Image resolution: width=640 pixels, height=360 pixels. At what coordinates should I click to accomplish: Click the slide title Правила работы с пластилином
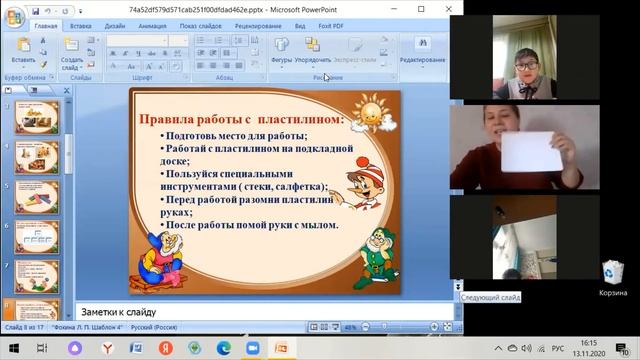[x=242, y=119]
